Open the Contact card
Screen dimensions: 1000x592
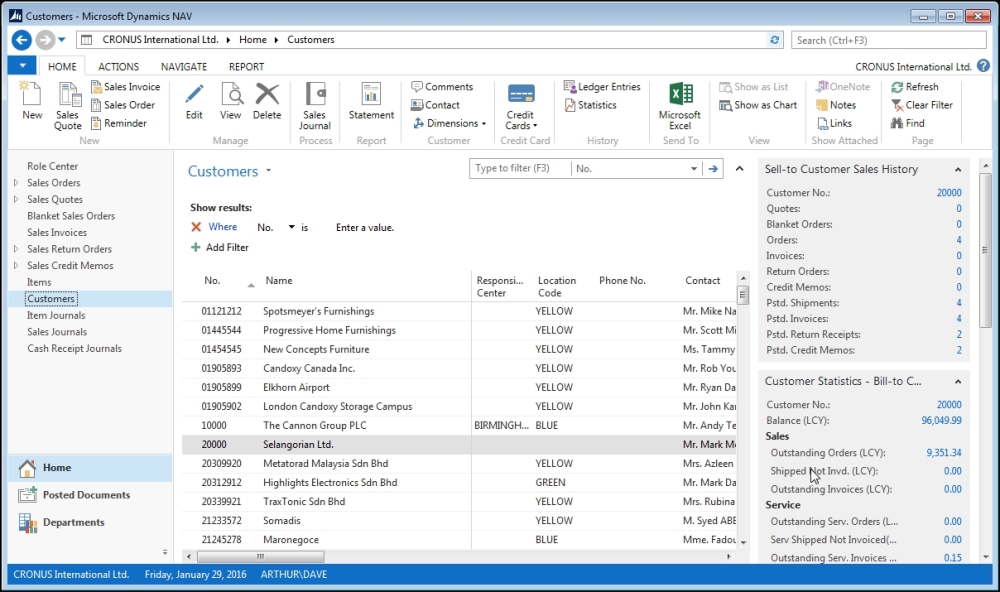point(435,105)
